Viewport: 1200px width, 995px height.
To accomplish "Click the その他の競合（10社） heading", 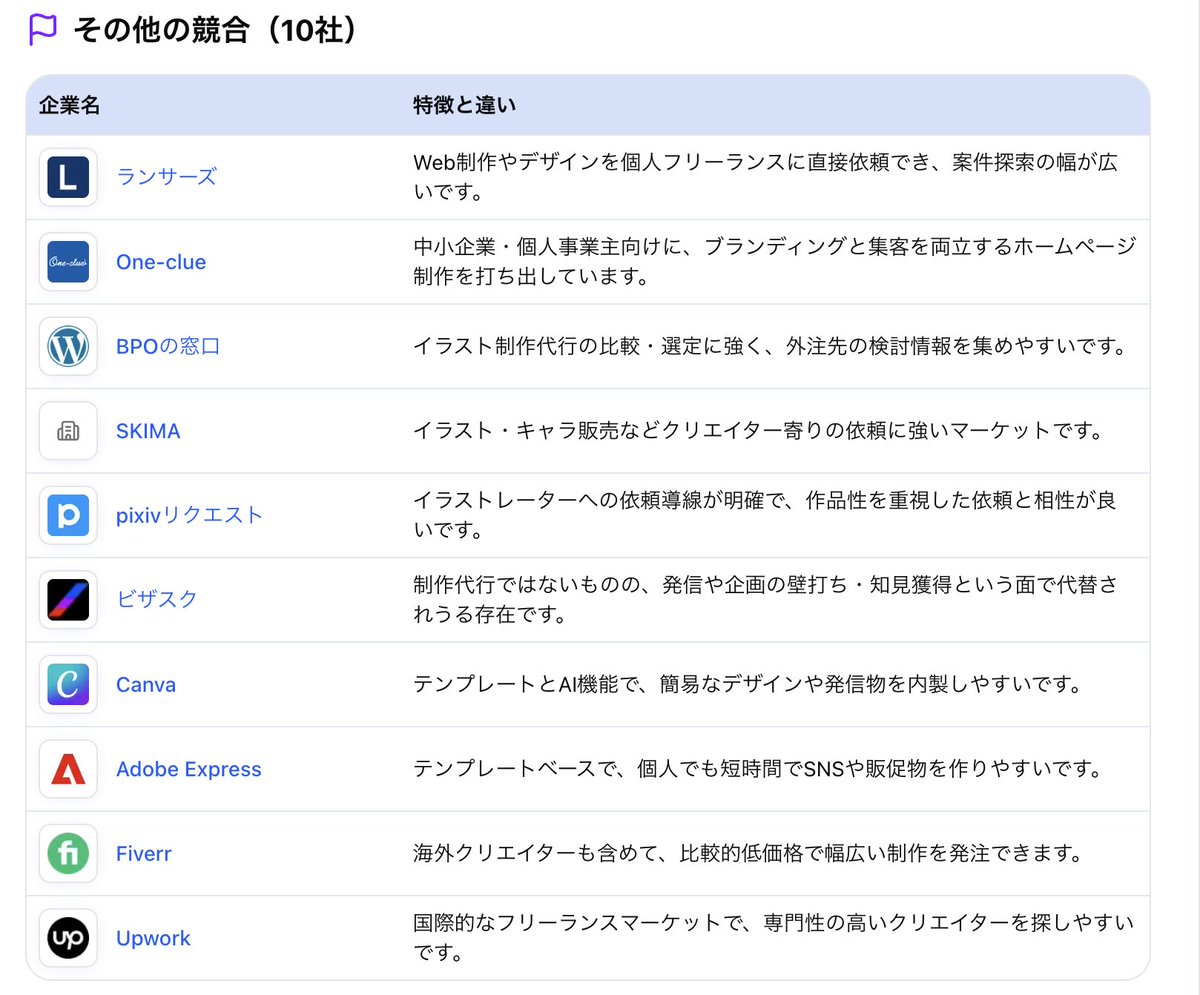I will (x=216, y=30).
